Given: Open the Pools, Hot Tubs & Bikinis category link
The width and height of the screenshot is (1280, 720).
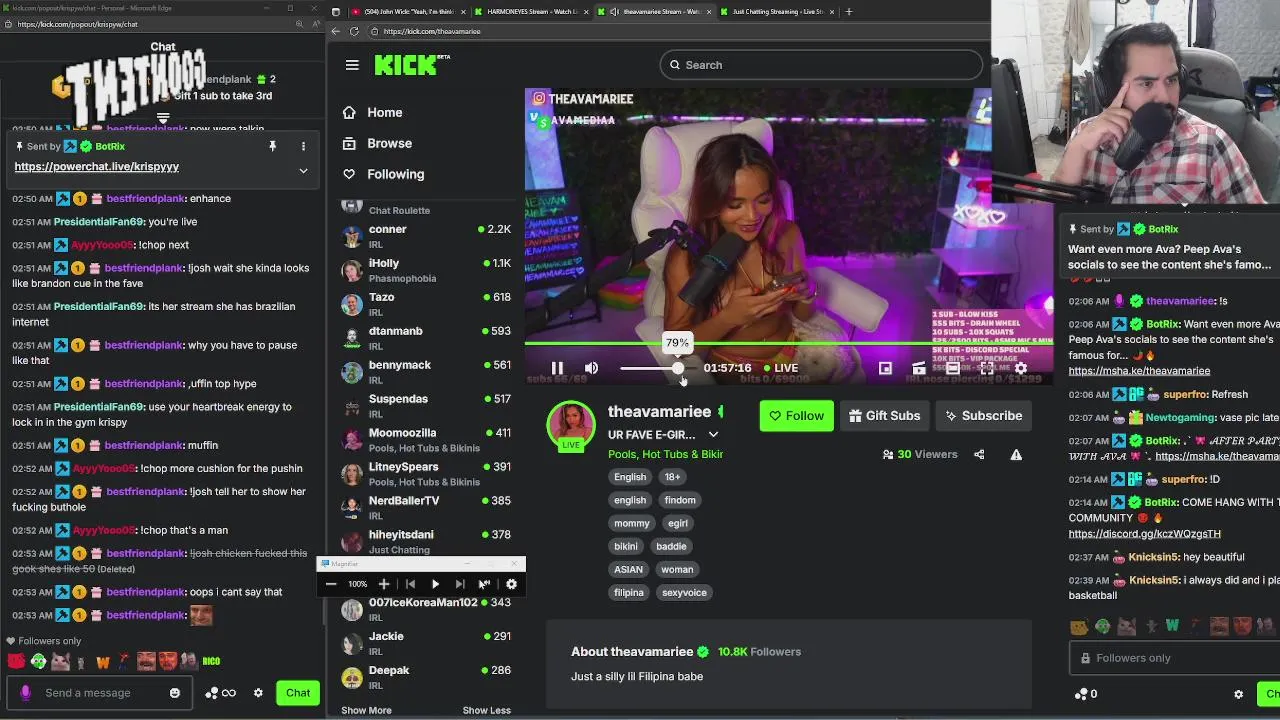Looking at the screenshot, I should pos(665,454).
